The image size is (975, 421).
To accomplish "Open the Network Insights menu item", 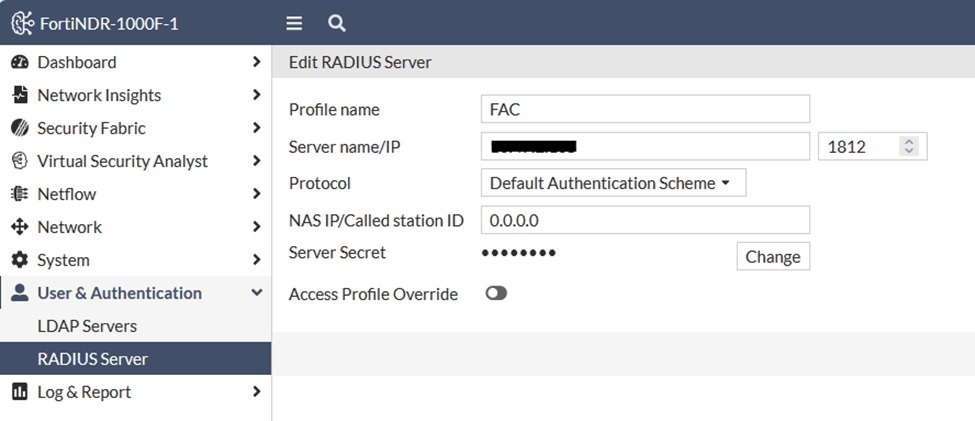I will coord(136,95).
